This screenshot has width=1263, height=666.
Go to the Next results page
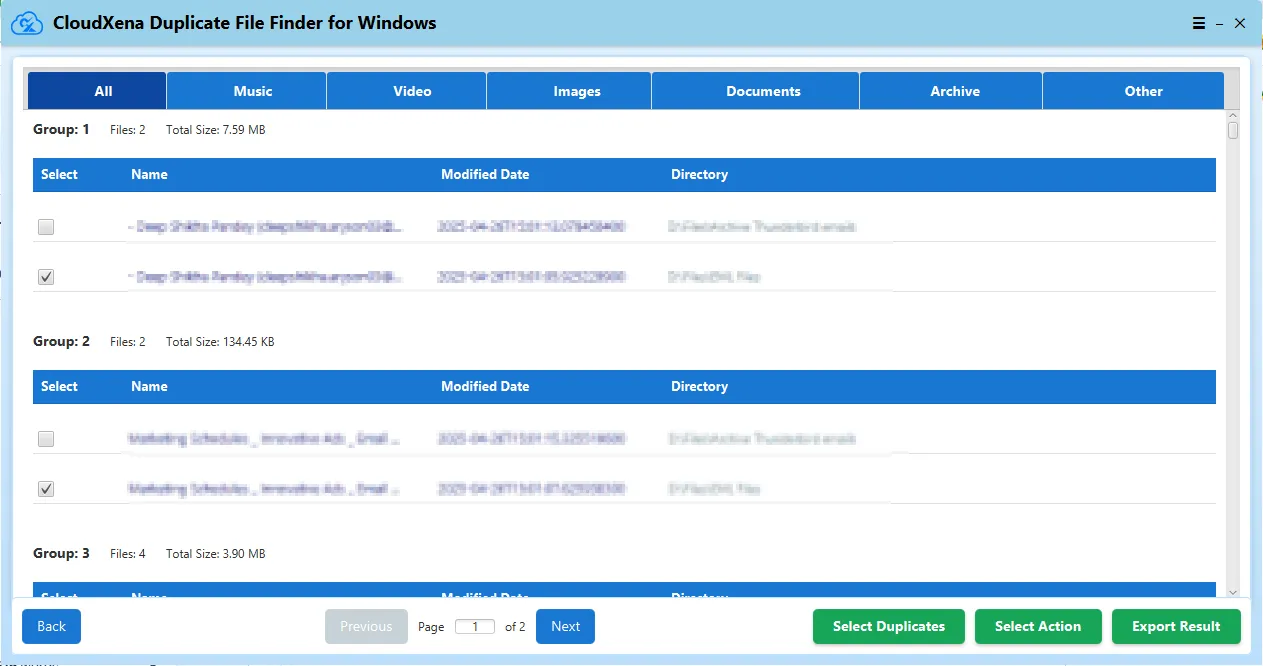565,626
